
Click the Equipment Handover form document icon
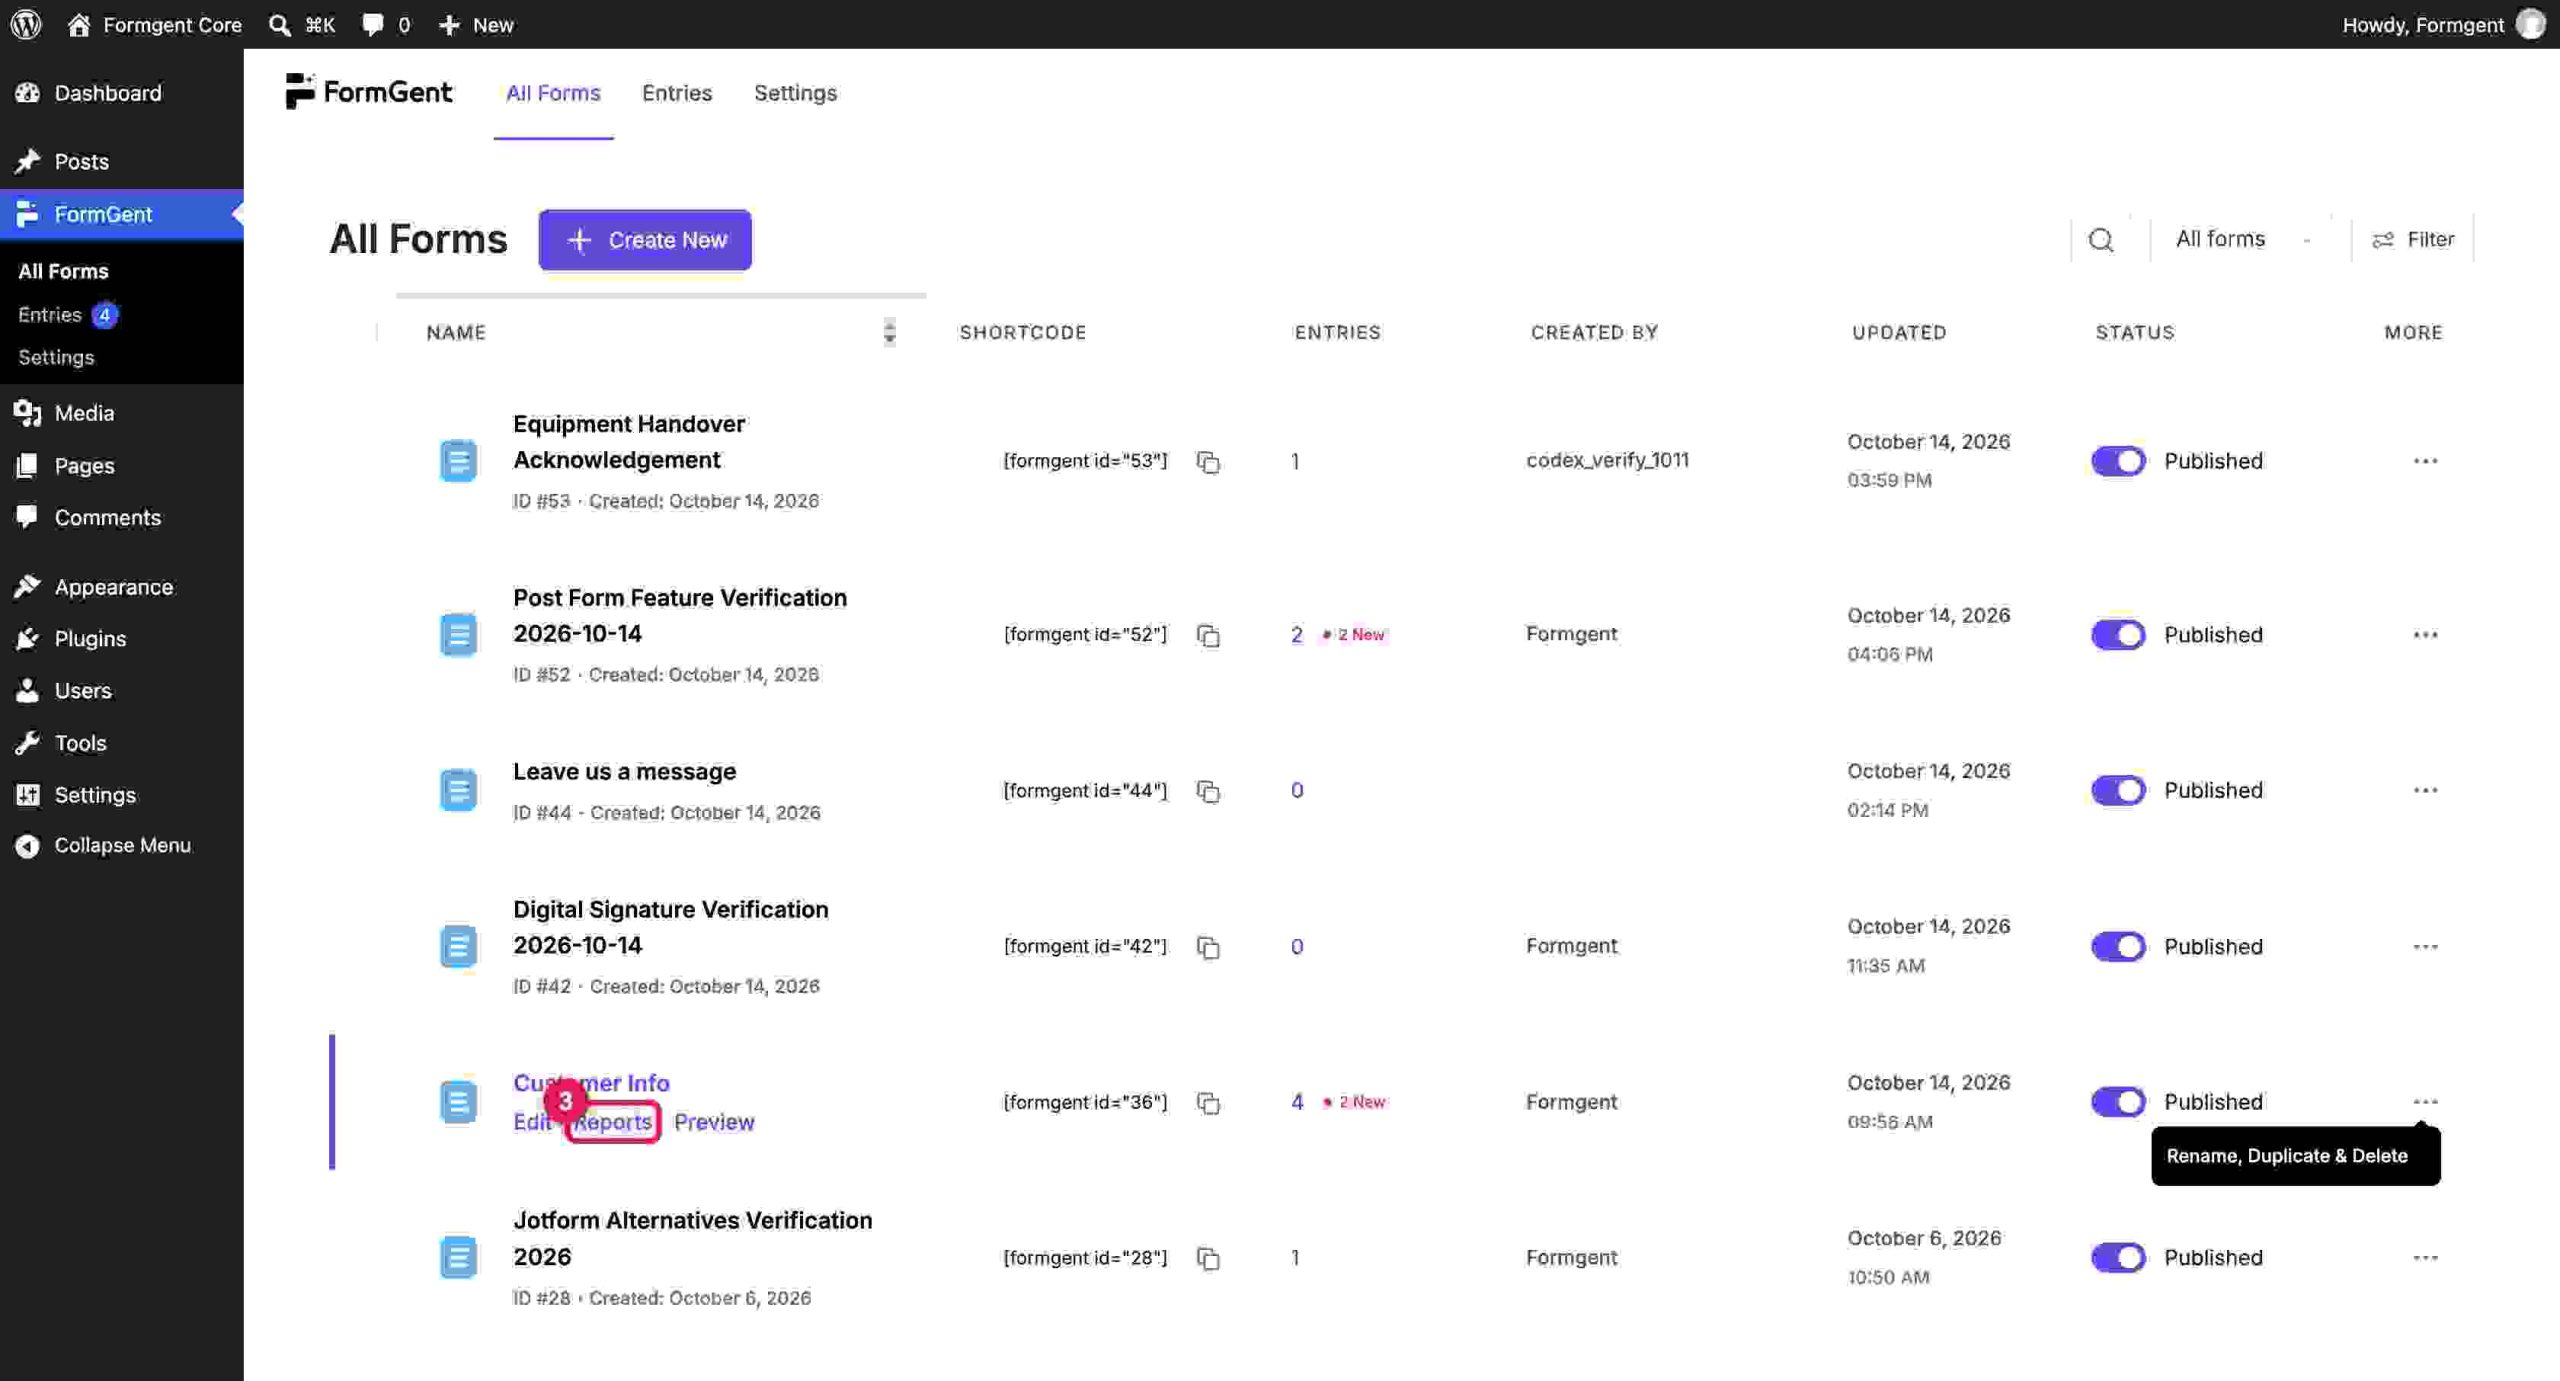click(x=458, y=461)
